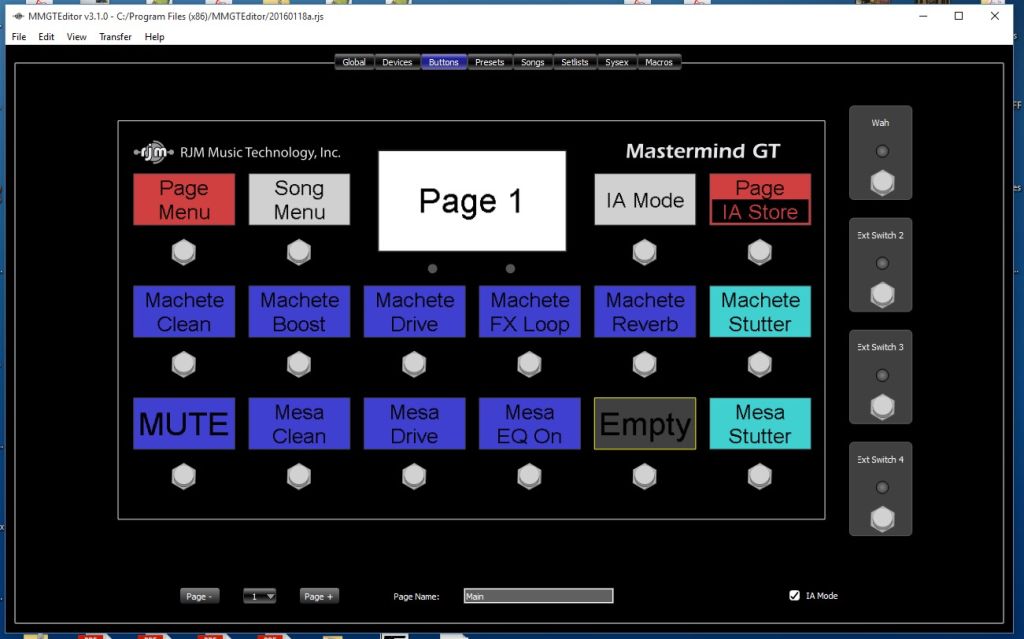Click the footswitch under Mesa Stutter
This screenshot has width=1024, height=639.
(760, 477)
